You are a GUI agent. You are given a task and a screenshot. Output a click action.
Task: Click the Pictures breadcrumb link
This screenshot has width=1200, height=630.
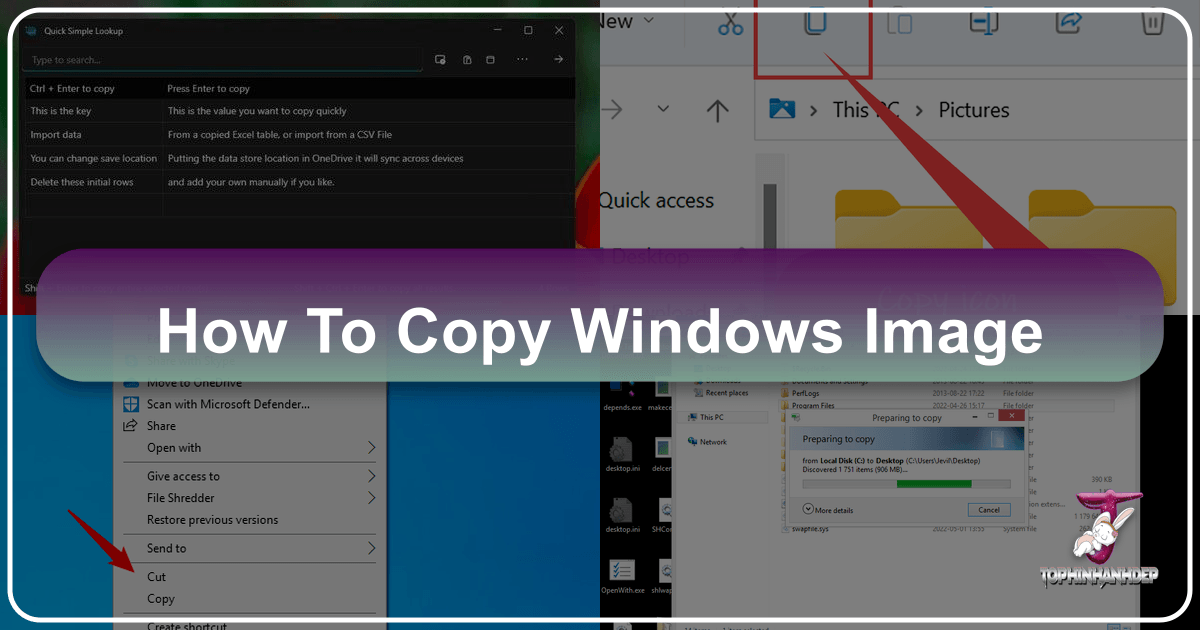[973, 110]
